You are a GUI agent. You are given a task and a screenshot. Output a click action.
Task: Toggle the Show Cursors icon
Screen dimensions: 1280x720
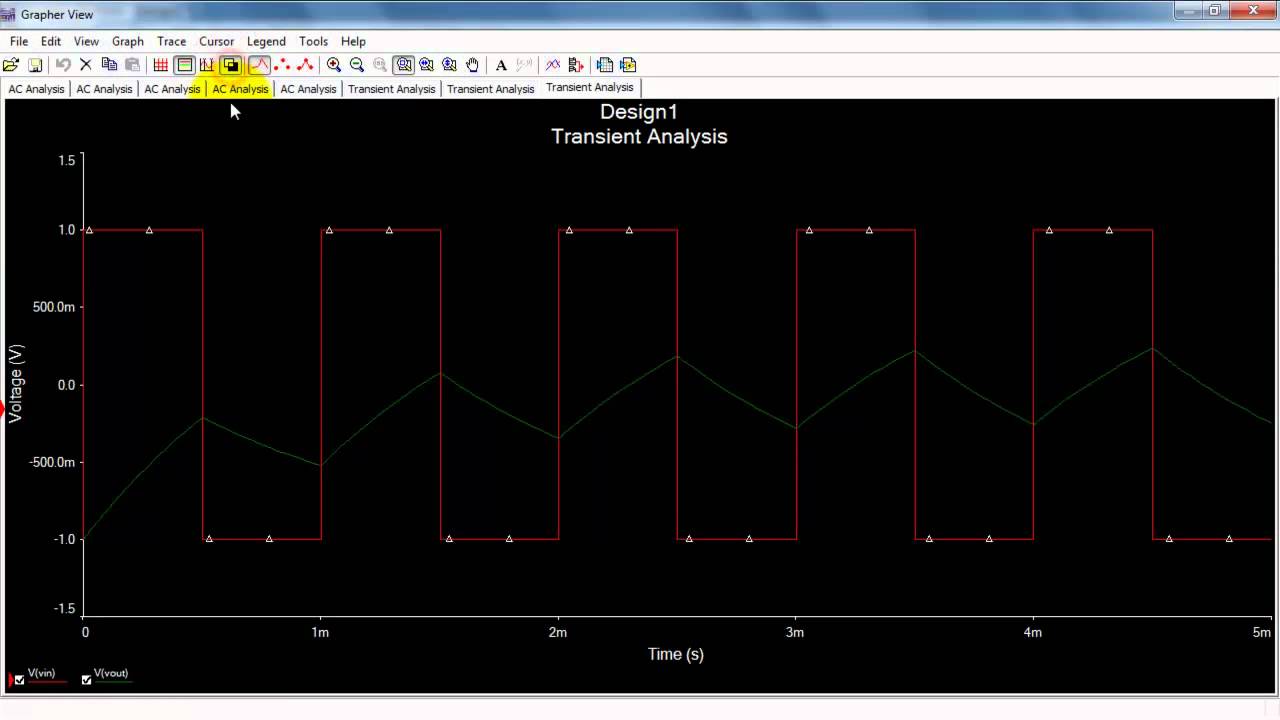coord(207,65)
